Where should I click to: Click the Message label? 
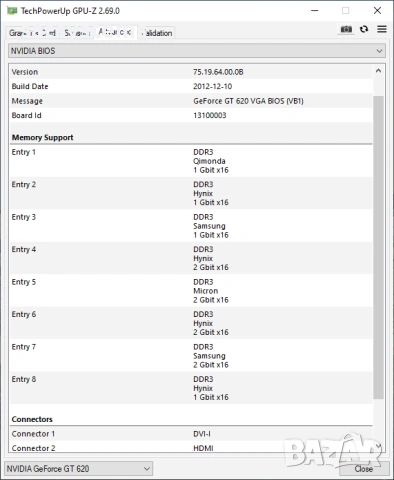pos(27,101)
